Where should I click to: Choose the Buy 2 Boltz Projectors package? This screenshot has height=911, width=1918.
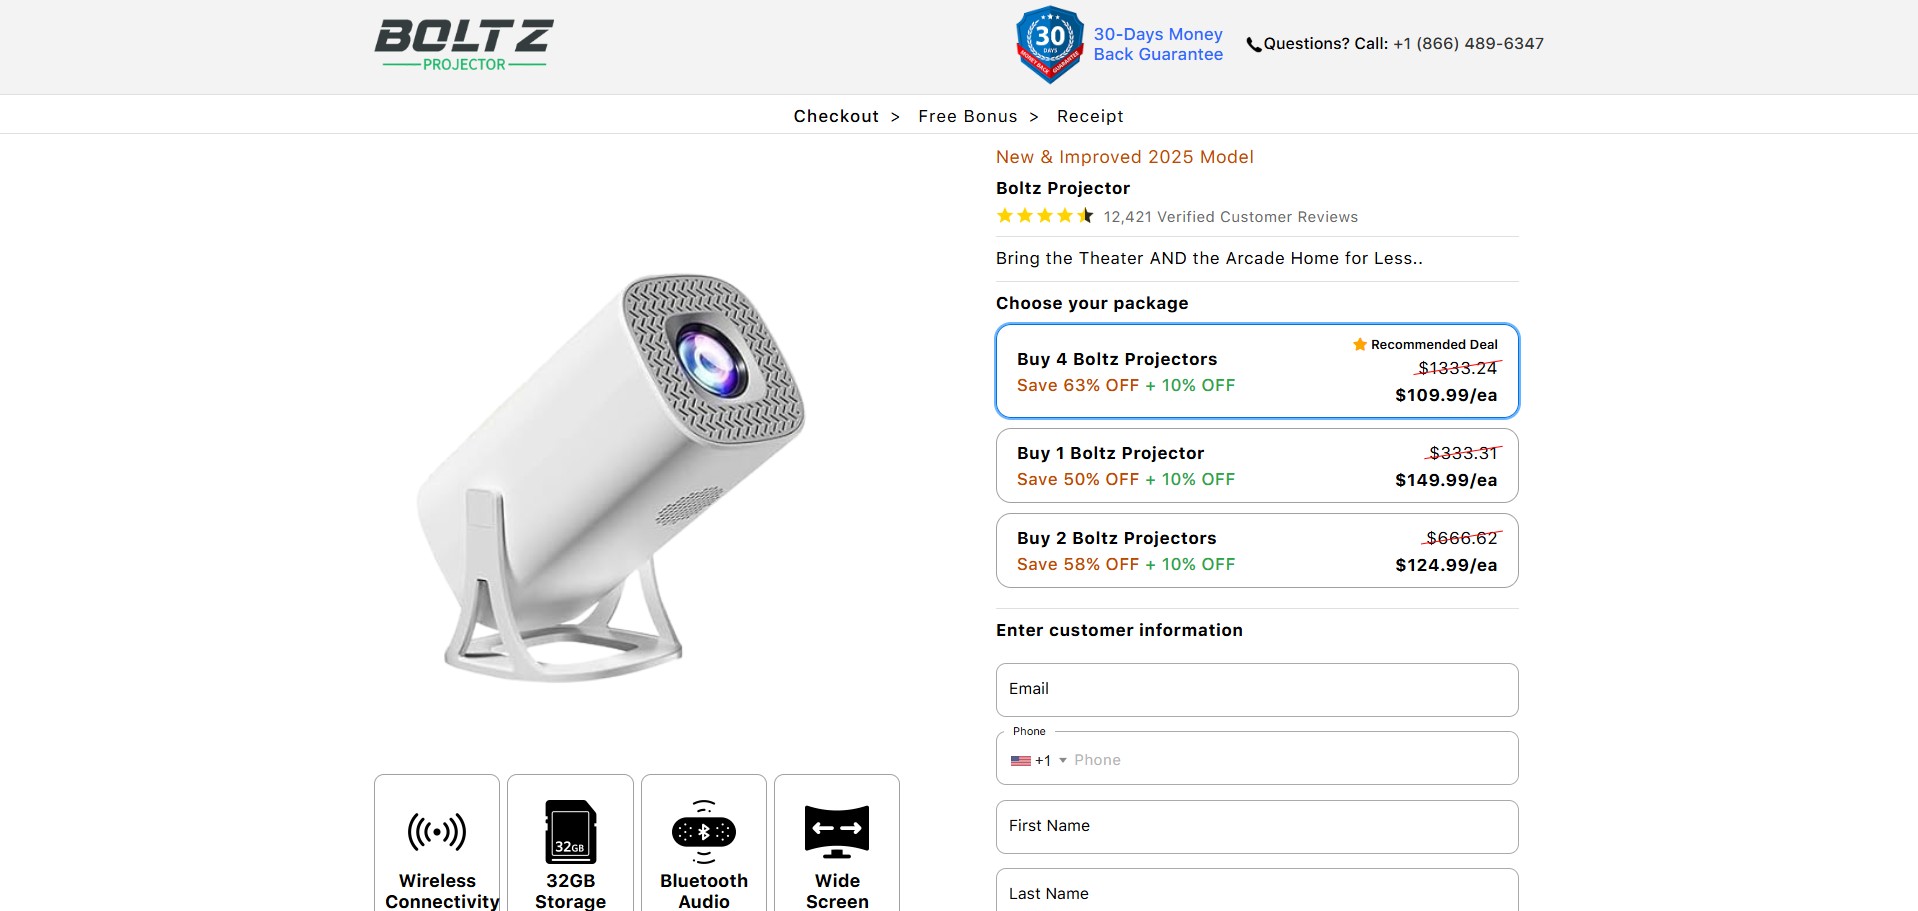1257,551
